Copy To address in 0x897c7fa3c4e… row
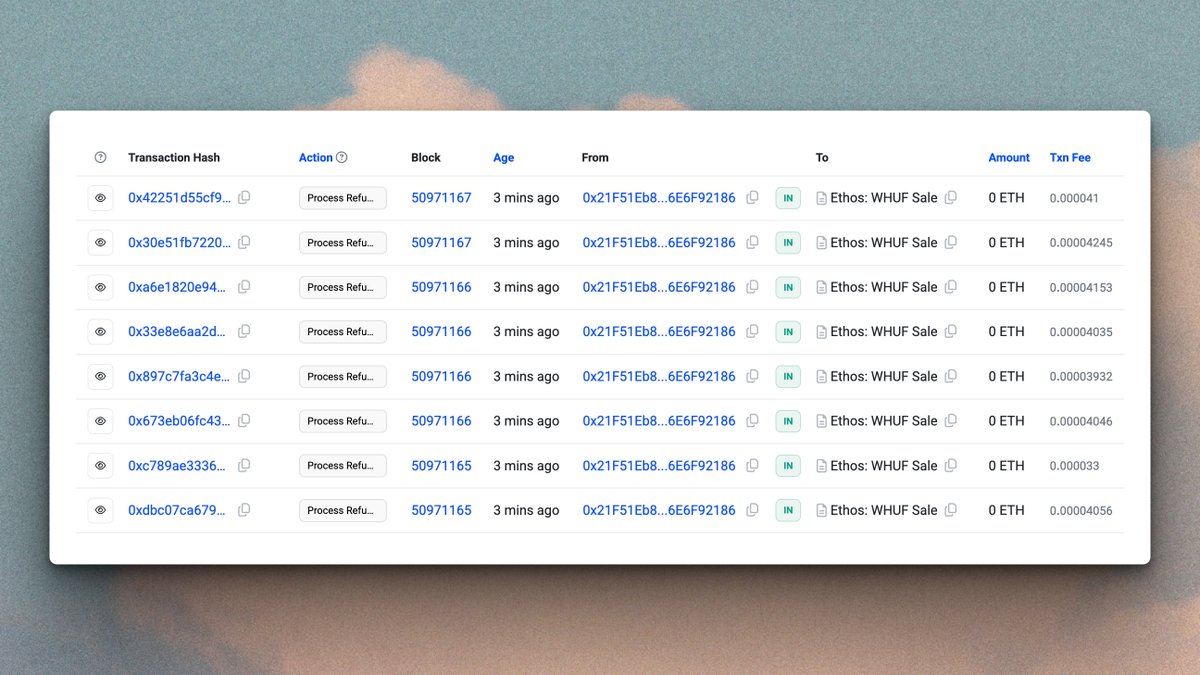 [x=951, y=376]
